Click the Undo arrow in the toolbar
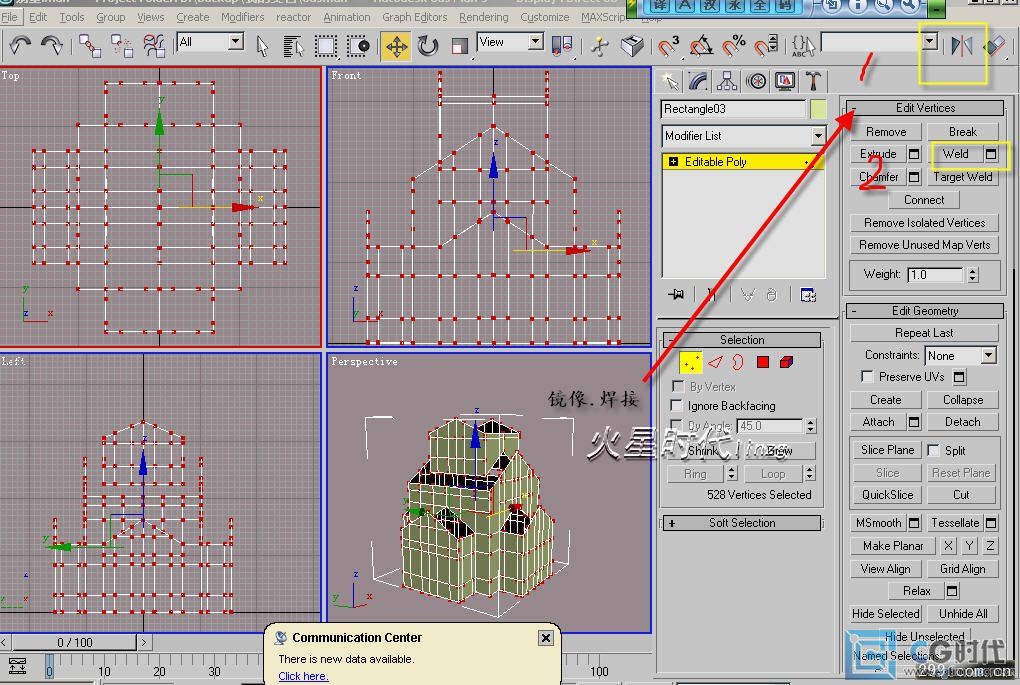1020x685 pixels. click(20, 46)
